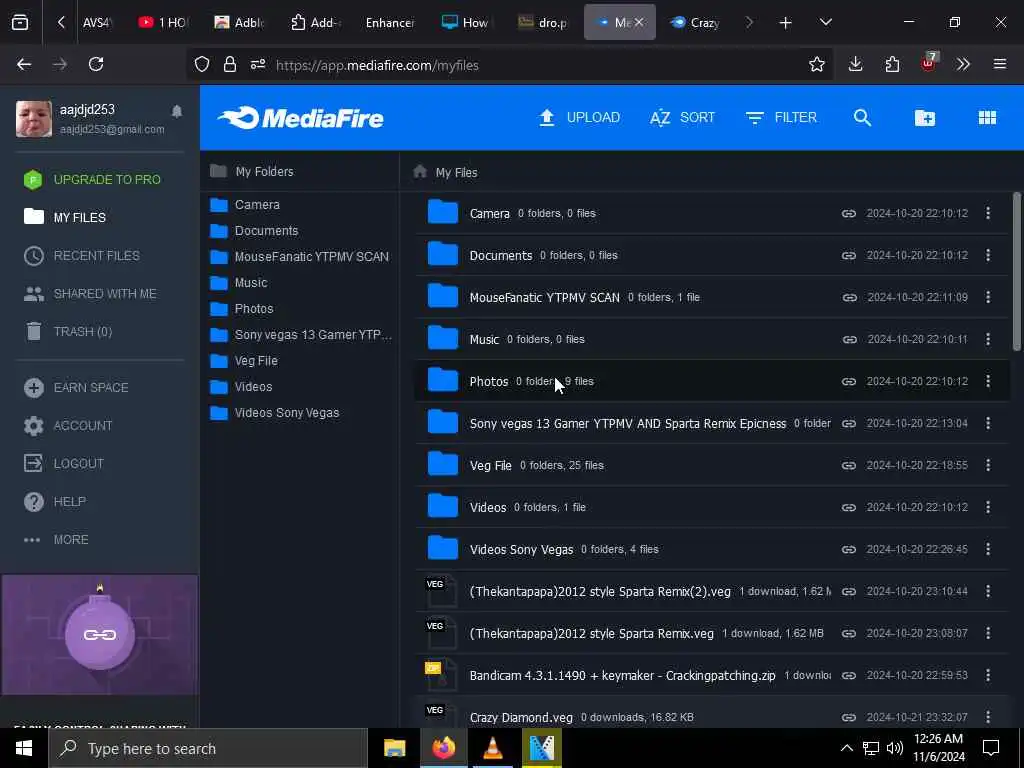Select Music folder in My Folders tree
The height and width of the screenshot is (768, 1024).
pos(238,283)
